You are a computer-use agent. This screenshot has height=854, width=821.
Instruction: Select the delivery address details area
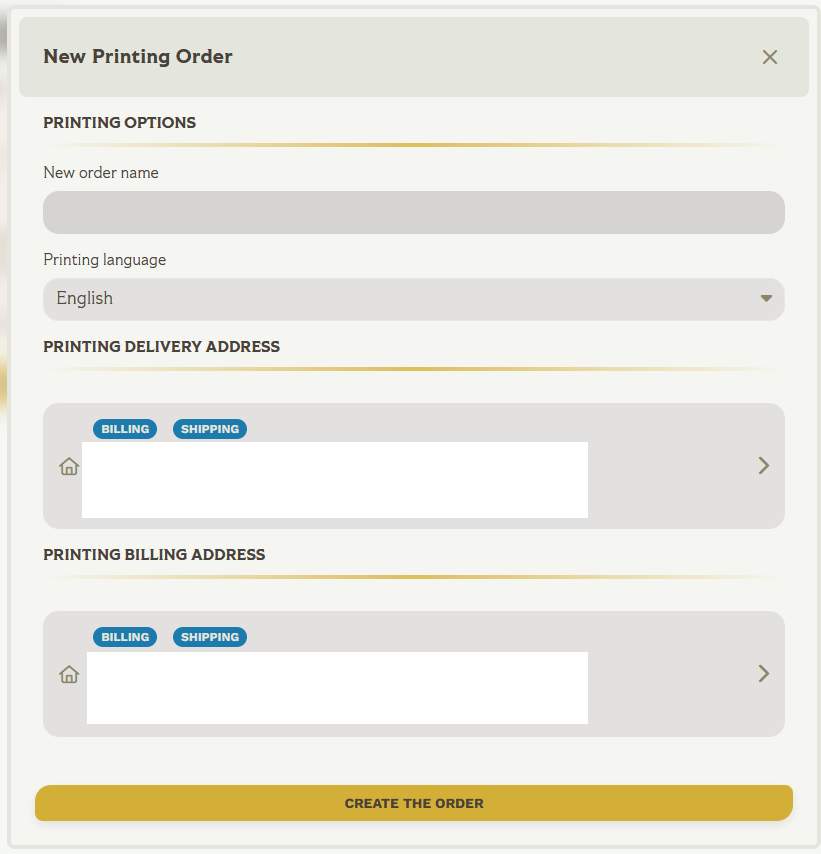335,480
